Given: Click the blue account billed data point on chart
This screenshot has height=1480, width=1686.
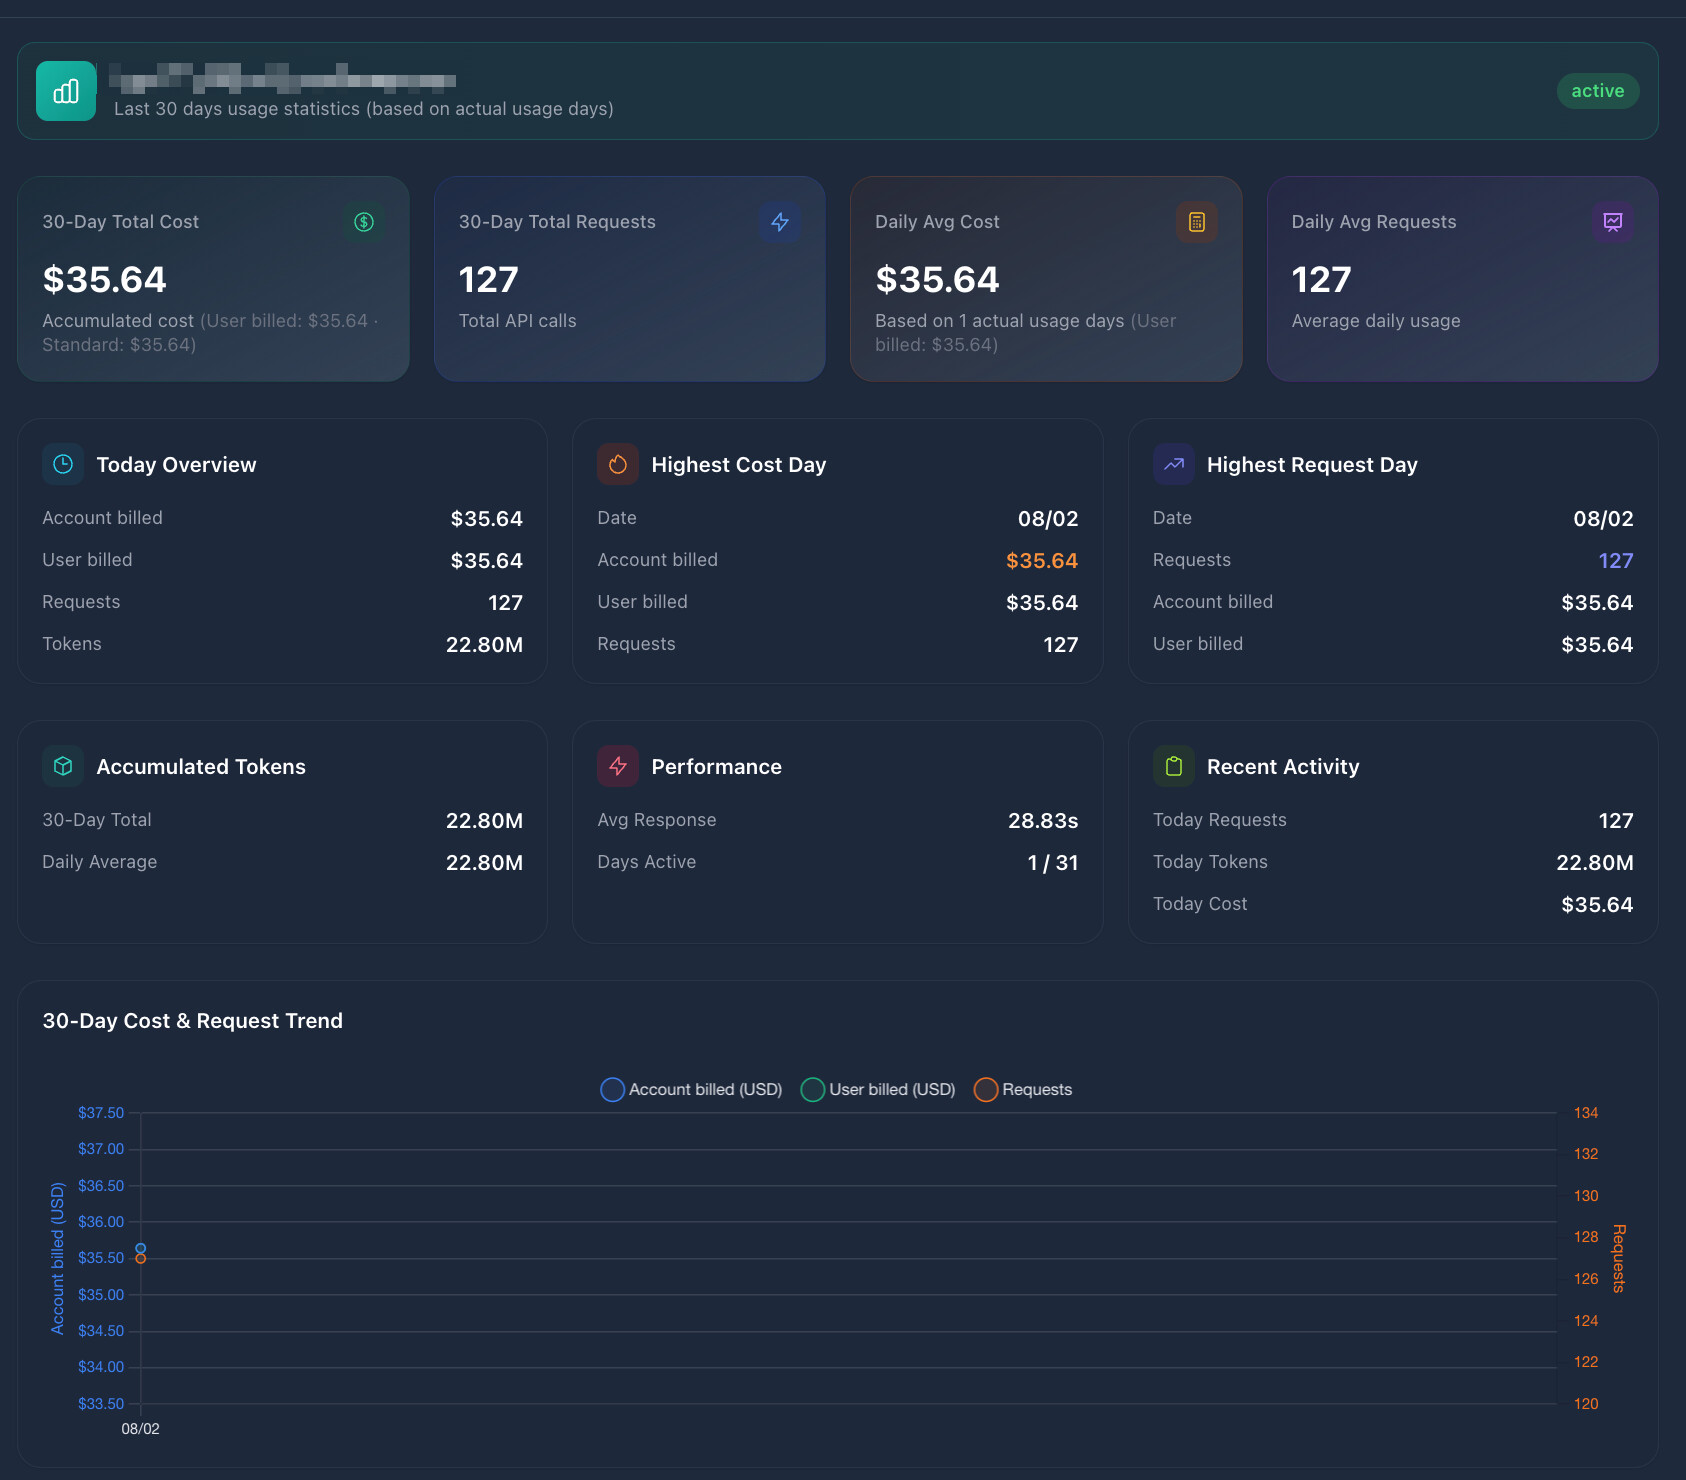Looking at the screenshot, I should point(141,1248).
